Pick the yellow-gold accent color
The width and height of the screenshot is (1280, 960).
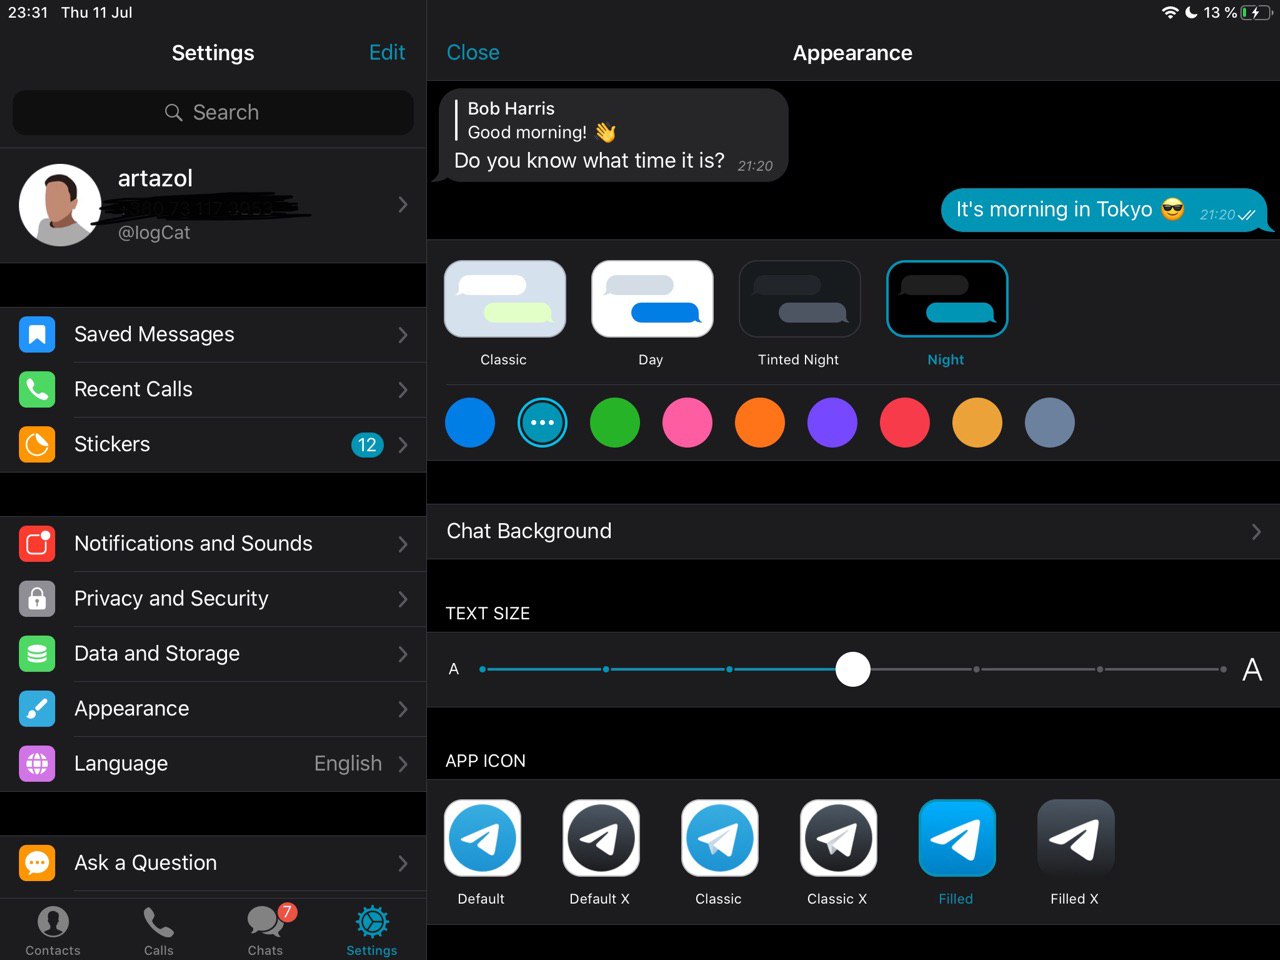pos(977,422)
